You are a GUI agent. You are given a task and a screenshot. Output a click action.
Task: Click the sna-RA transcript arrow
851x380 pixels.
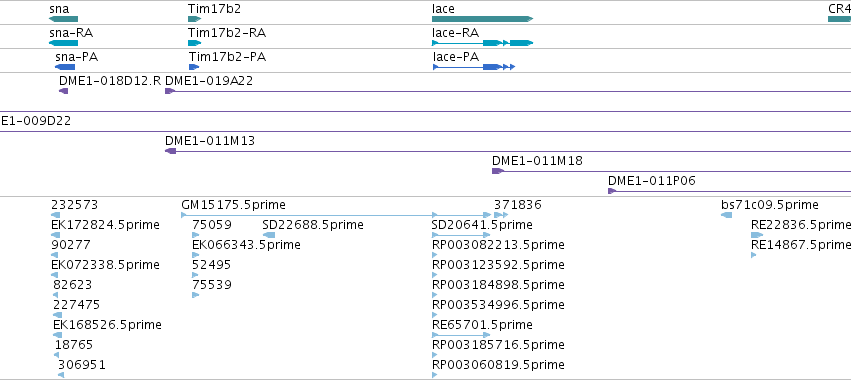(x=63, y=43)
